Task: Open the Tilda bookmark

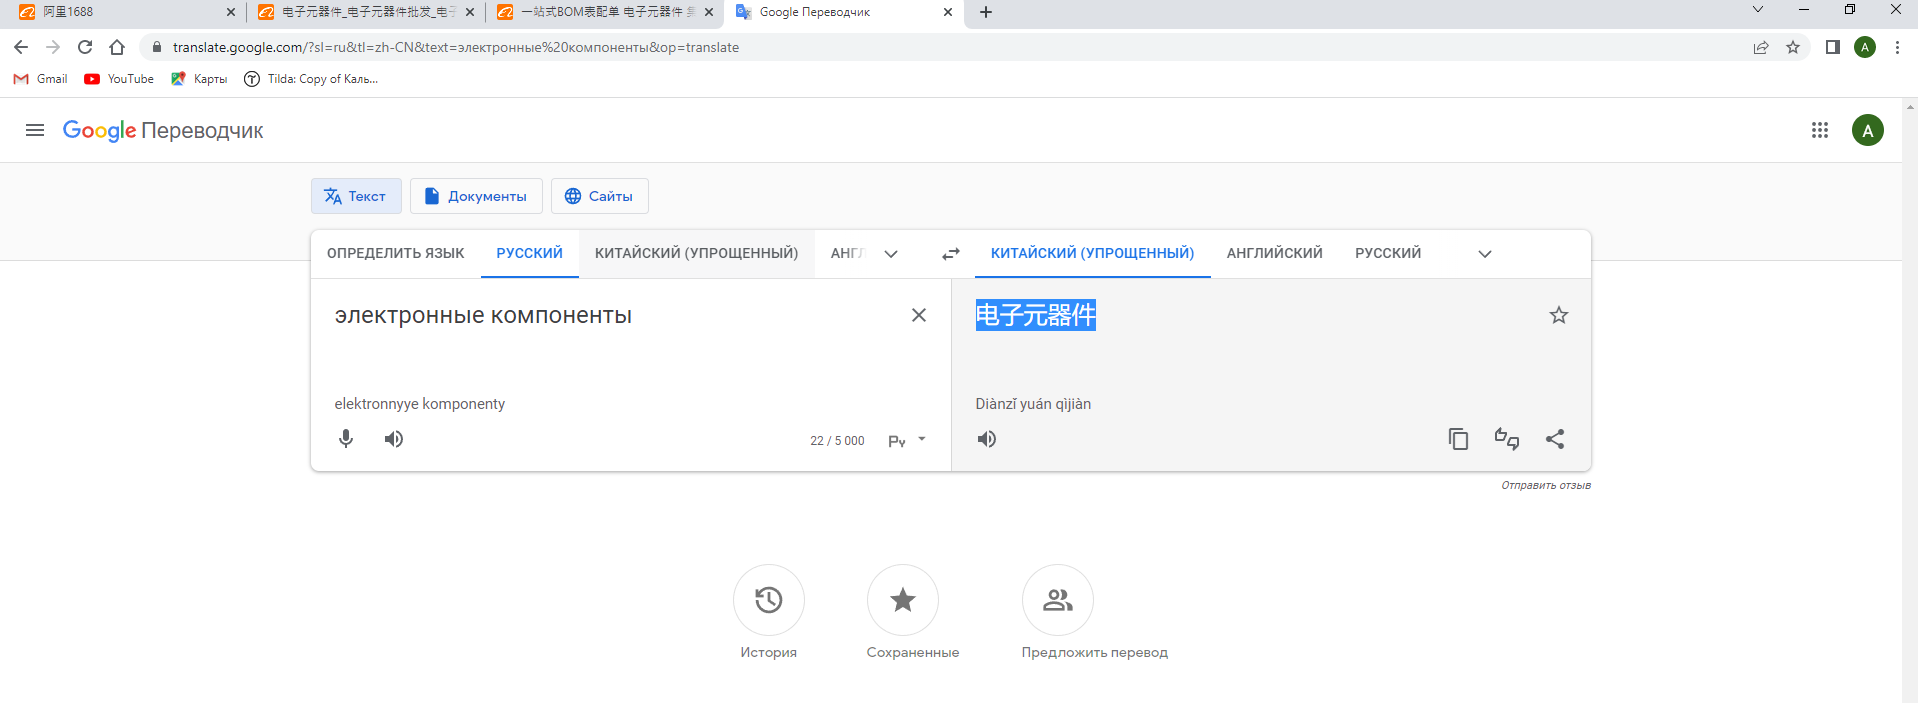Action: click(x=311, y=79)
